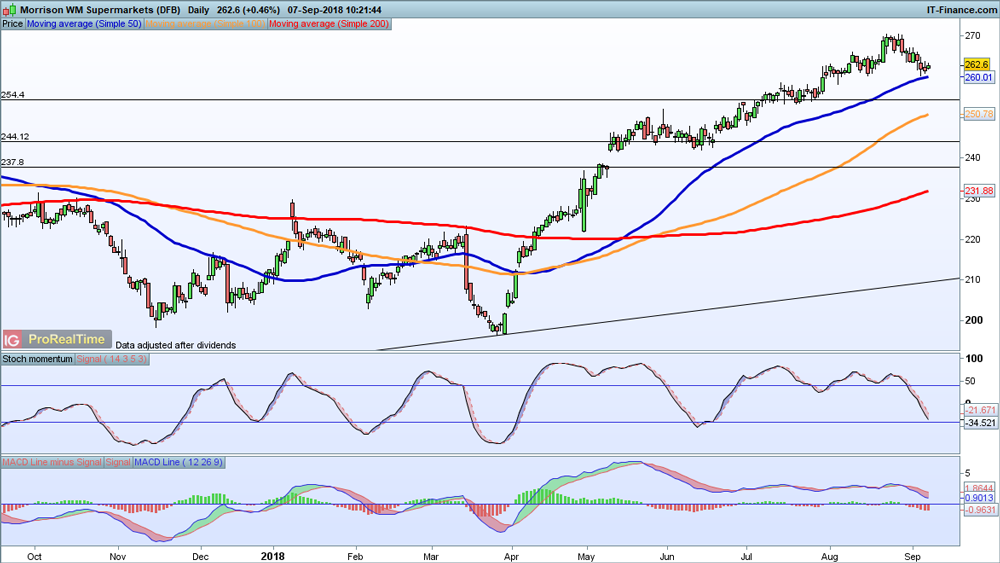Select the 237.8 horizontal level label
This screenshot has width=1000, height=563.
point(13,162)
